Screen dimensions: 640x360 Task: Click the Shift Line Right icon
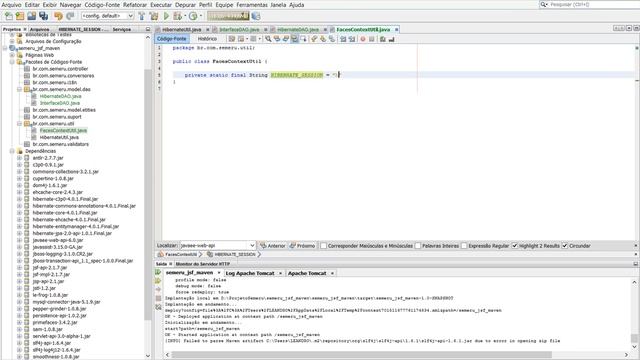pos(352,39)
